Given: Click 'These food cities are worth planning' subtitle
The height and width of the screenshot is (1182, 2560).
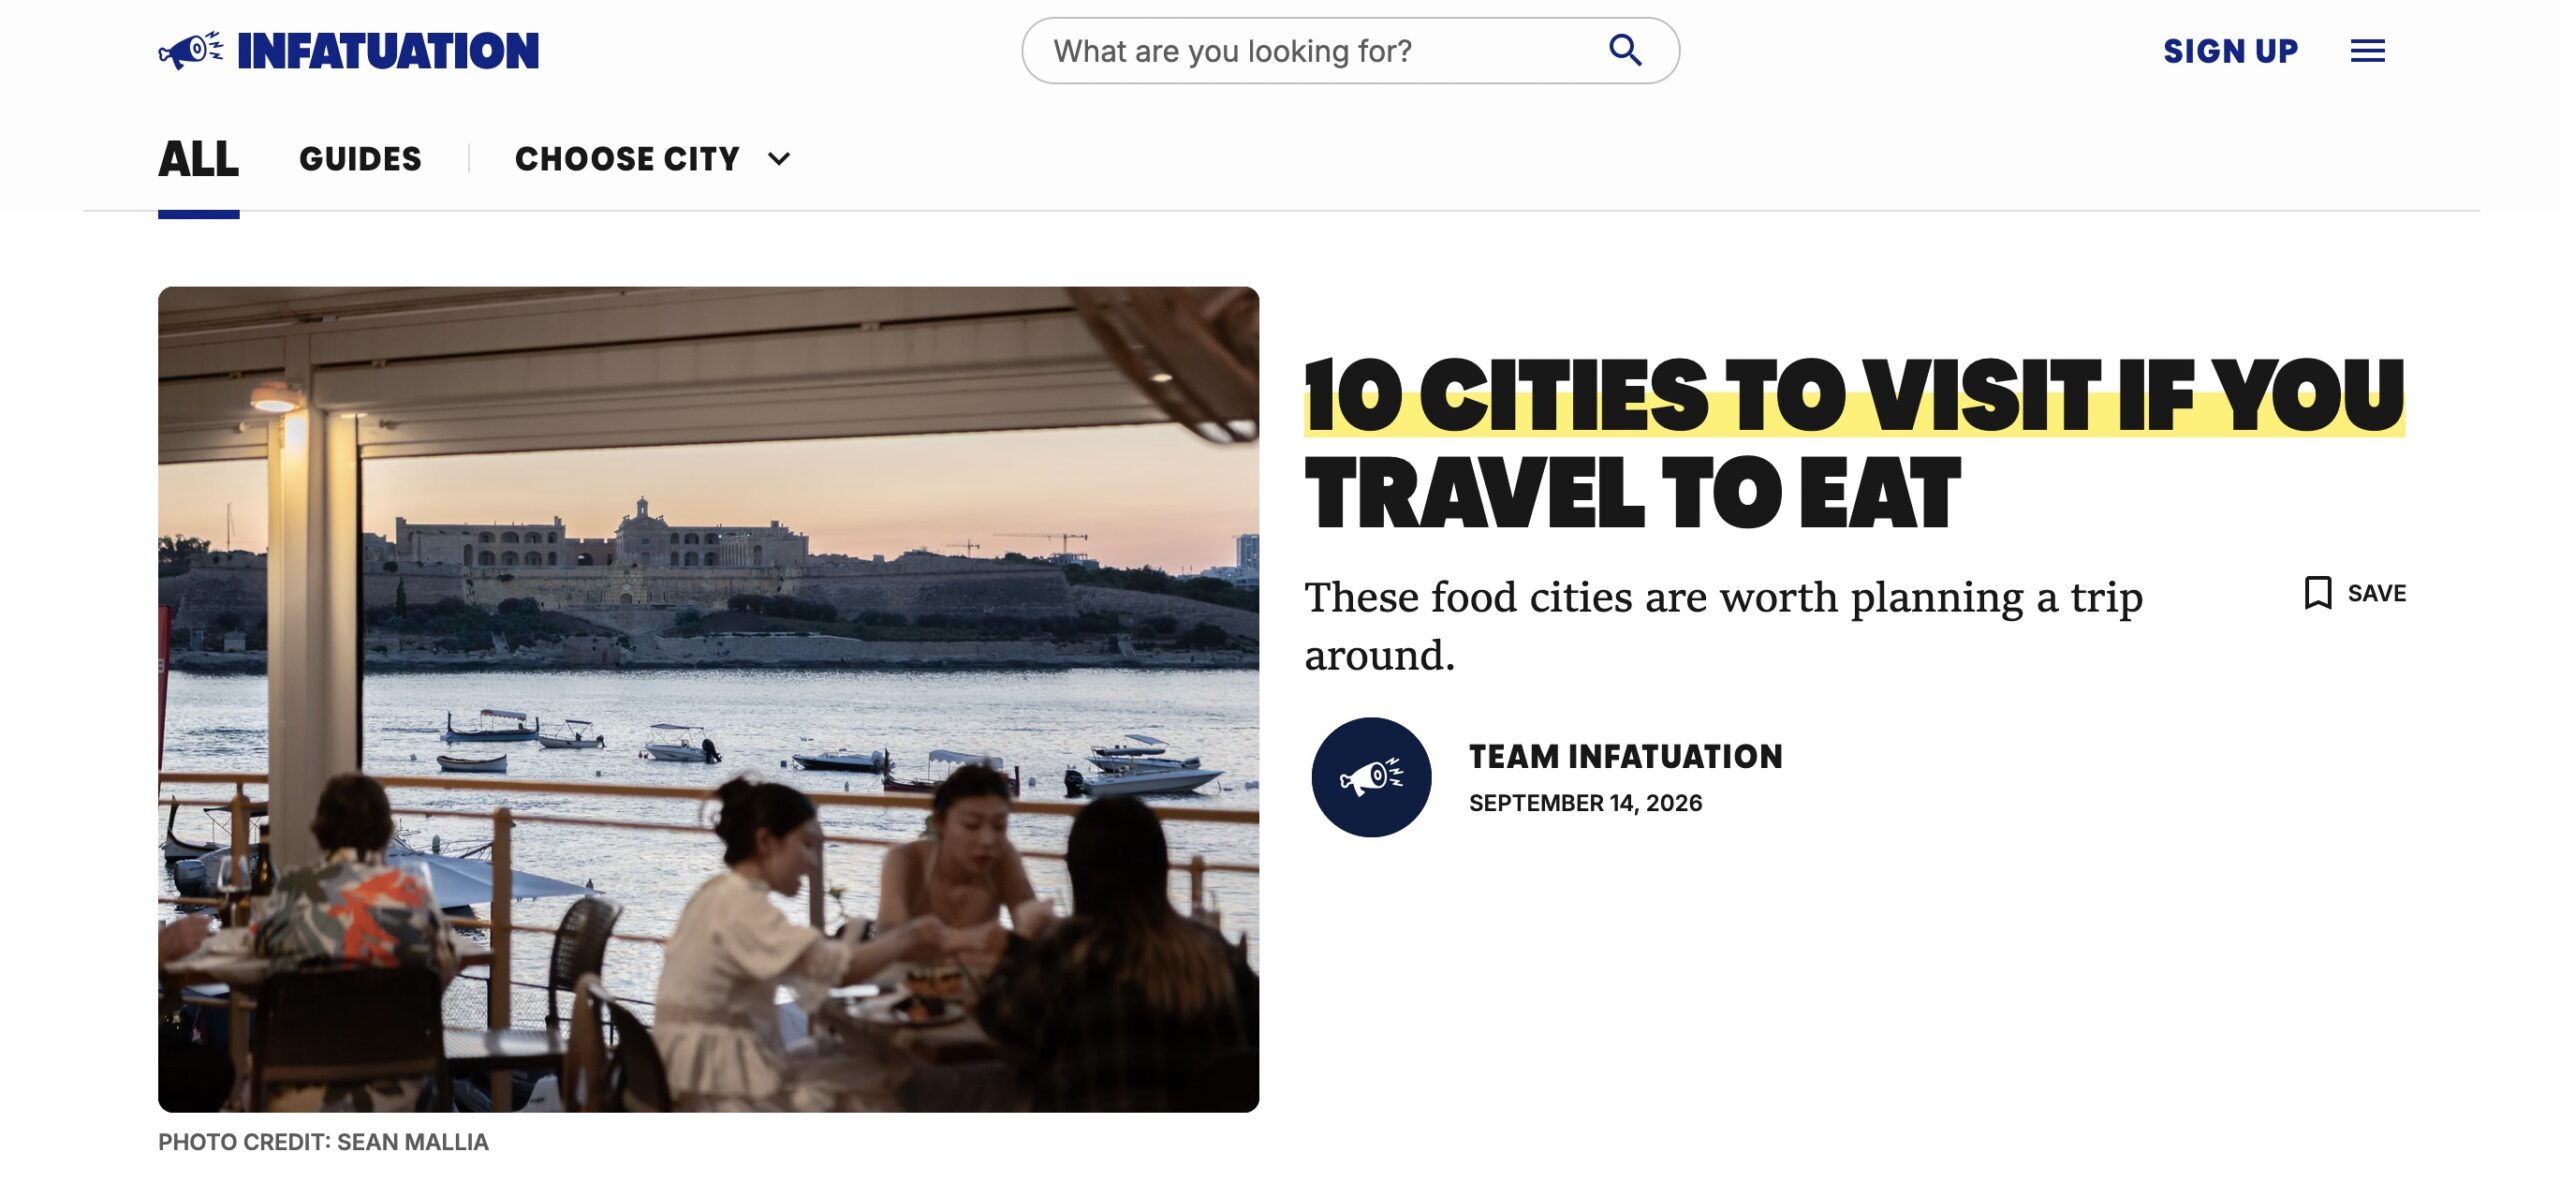Looking at the screenshot, I should [x=1724, y=626].
